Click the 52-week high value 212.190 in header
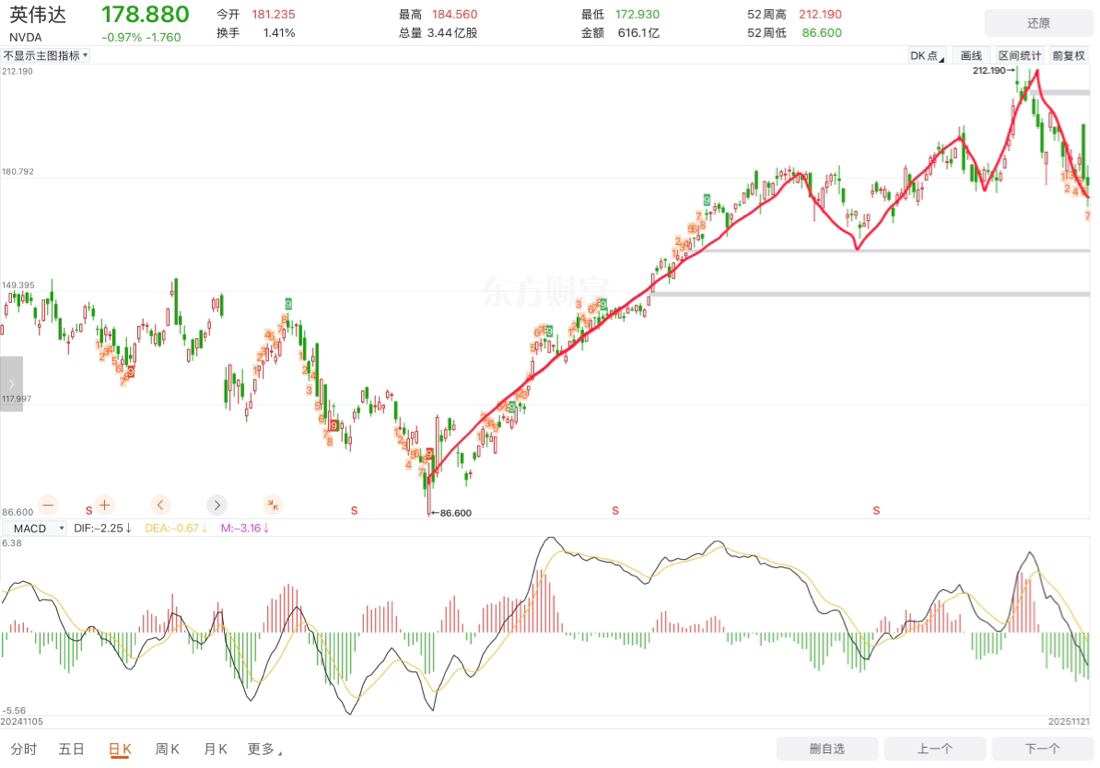The width and height of the screenshot is (1100, 768). click(x=820, y=14)
